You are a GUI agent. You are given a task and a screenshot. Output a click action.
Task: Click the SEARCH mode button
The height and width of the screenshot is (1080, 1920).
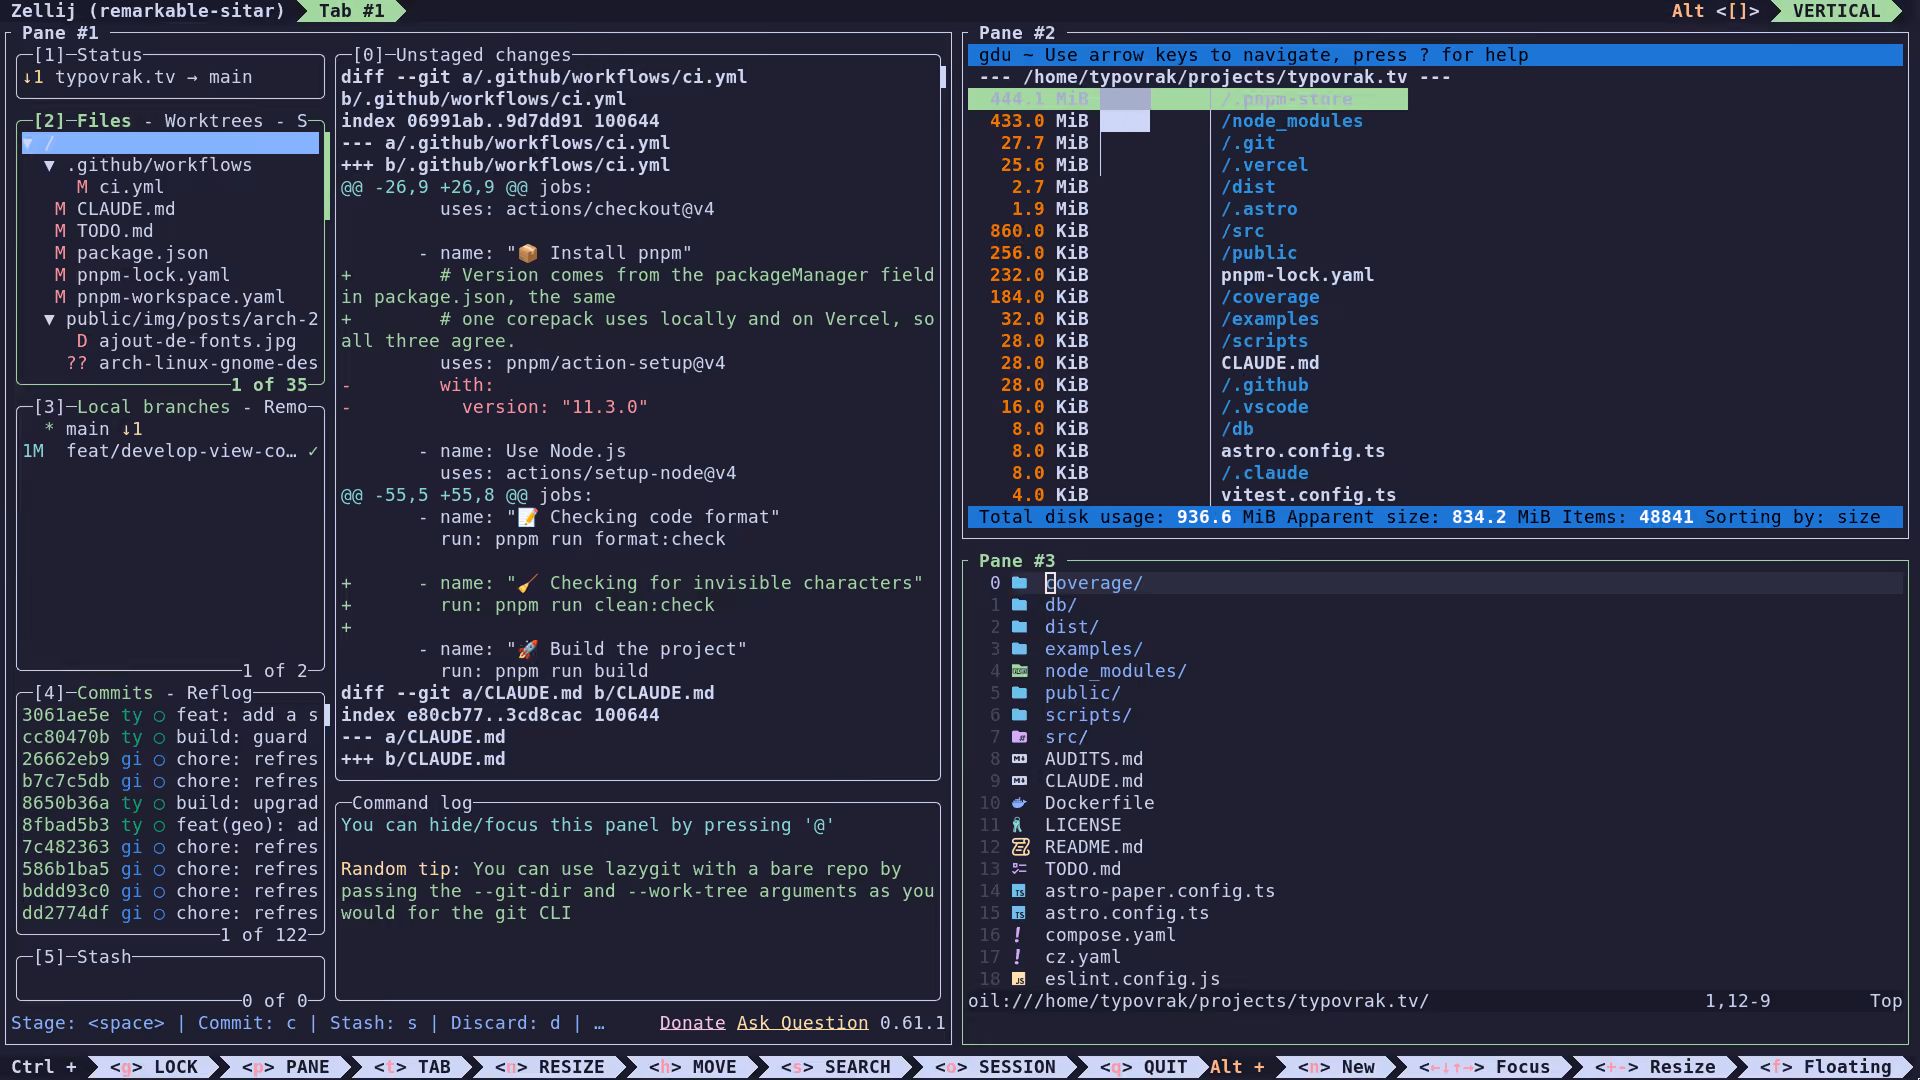coord(835,1067)
